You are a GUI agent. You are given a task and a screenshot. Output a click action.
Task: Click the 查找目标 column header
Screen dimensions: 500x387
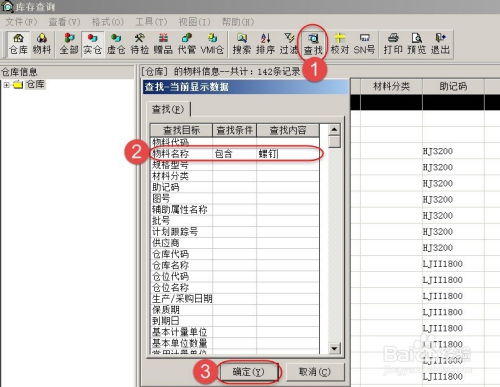click(181, 130)
